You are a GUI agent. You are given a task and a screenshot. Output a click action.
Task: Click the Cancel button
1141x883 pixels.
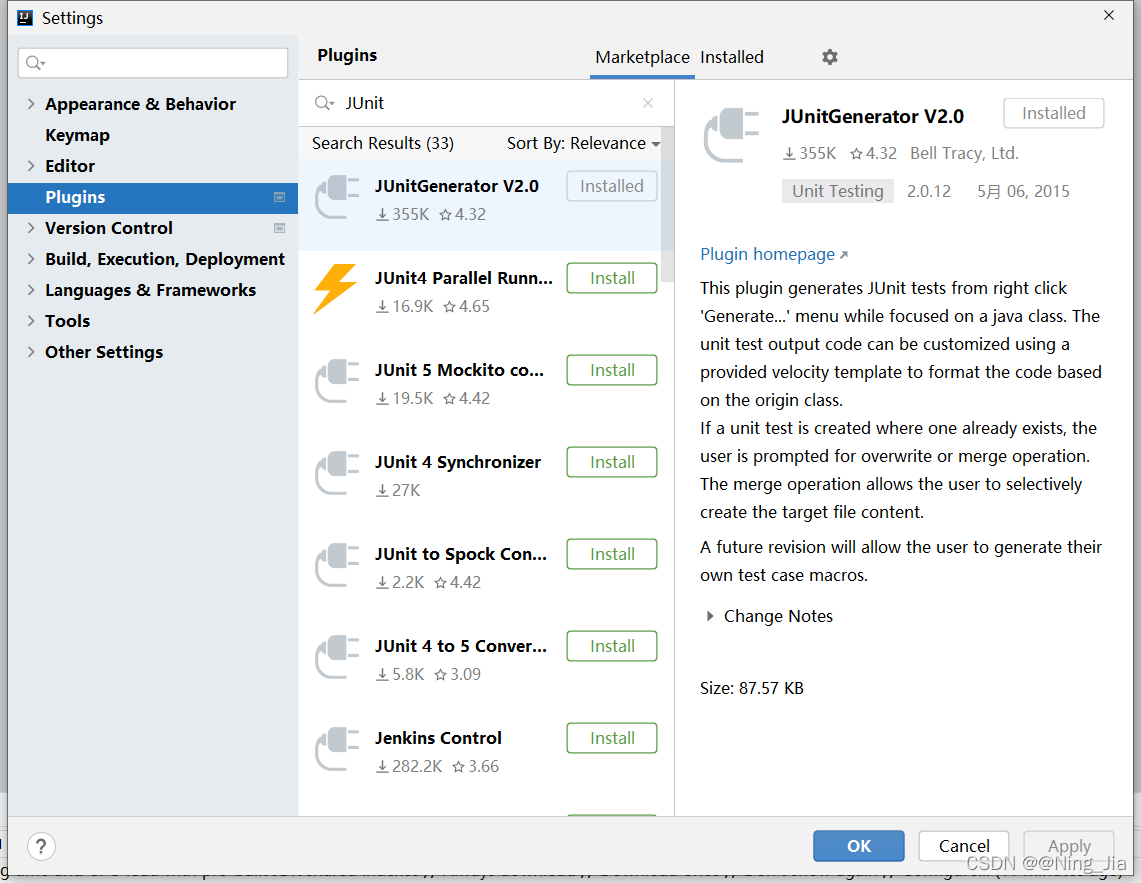click(963, 846)
